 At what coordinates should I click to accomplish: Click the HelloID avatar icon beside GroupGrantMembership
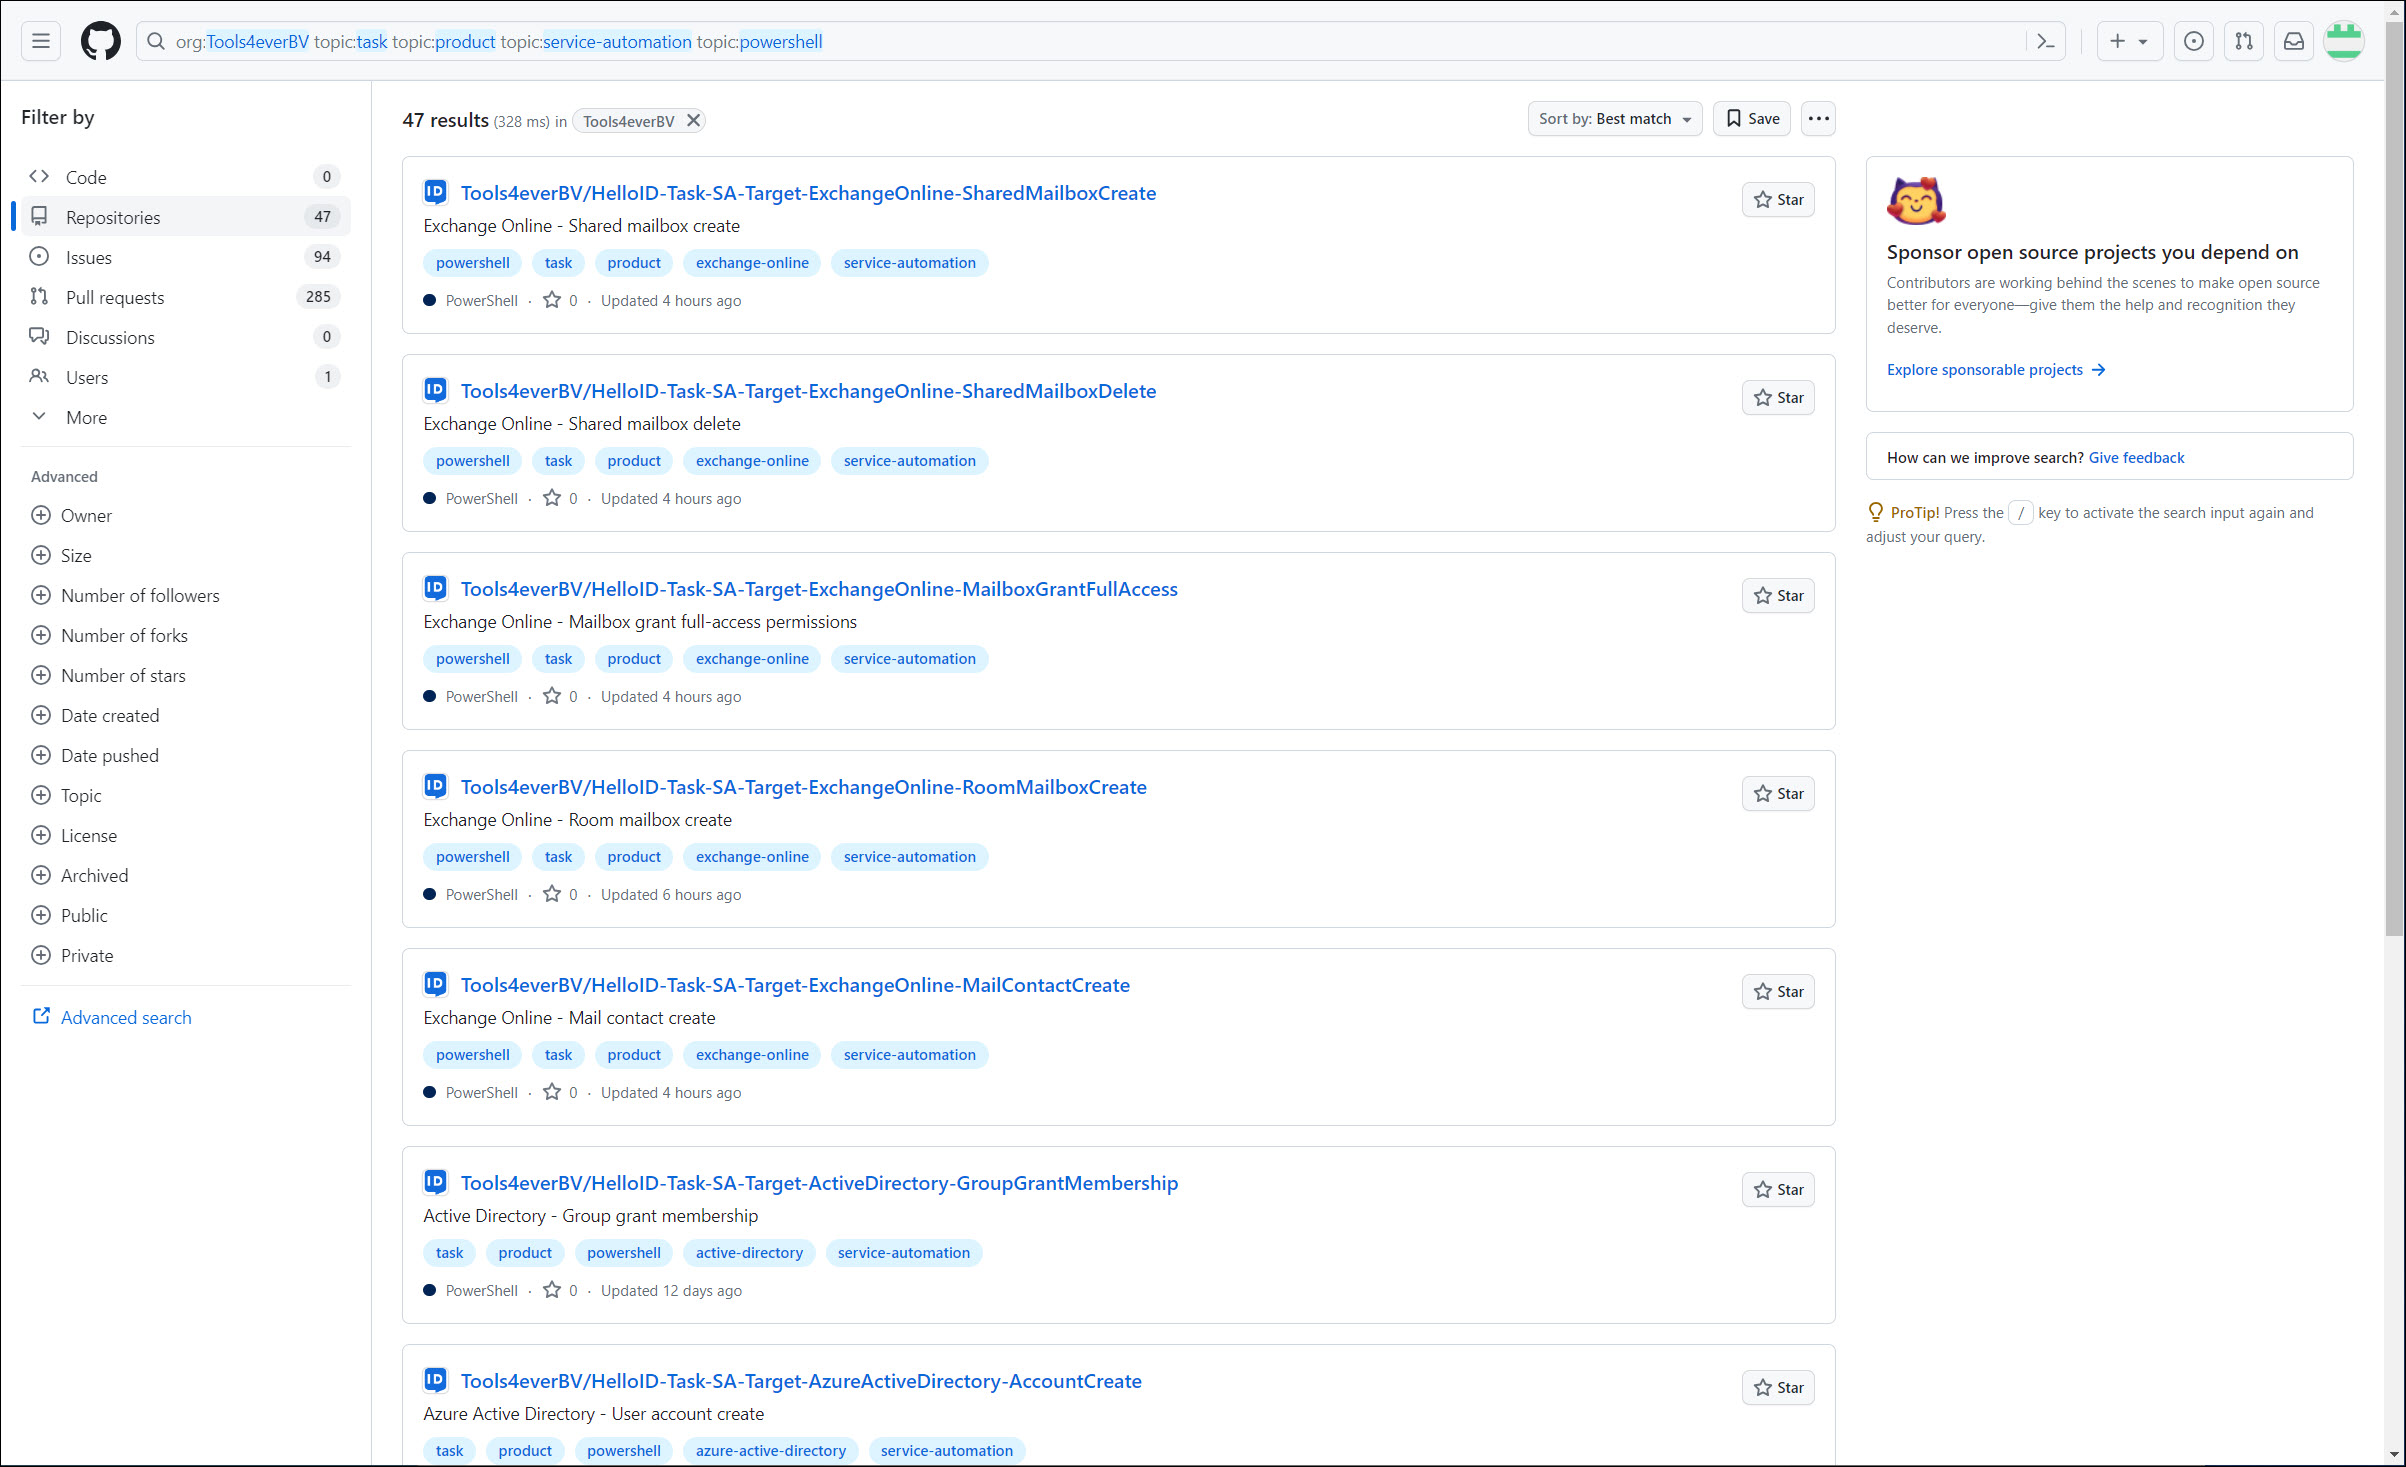point(435,1182)
